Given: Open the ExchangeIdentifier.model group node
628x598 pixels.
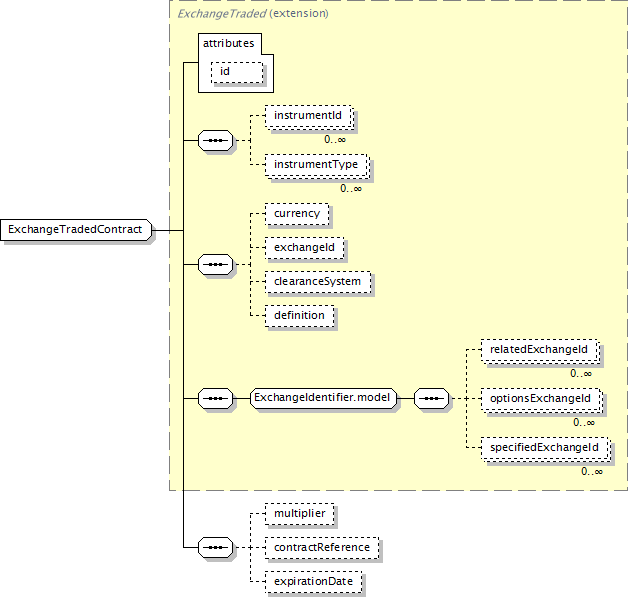Looking at the screenshot, I should pyautogui.click(x=322, y=398).
